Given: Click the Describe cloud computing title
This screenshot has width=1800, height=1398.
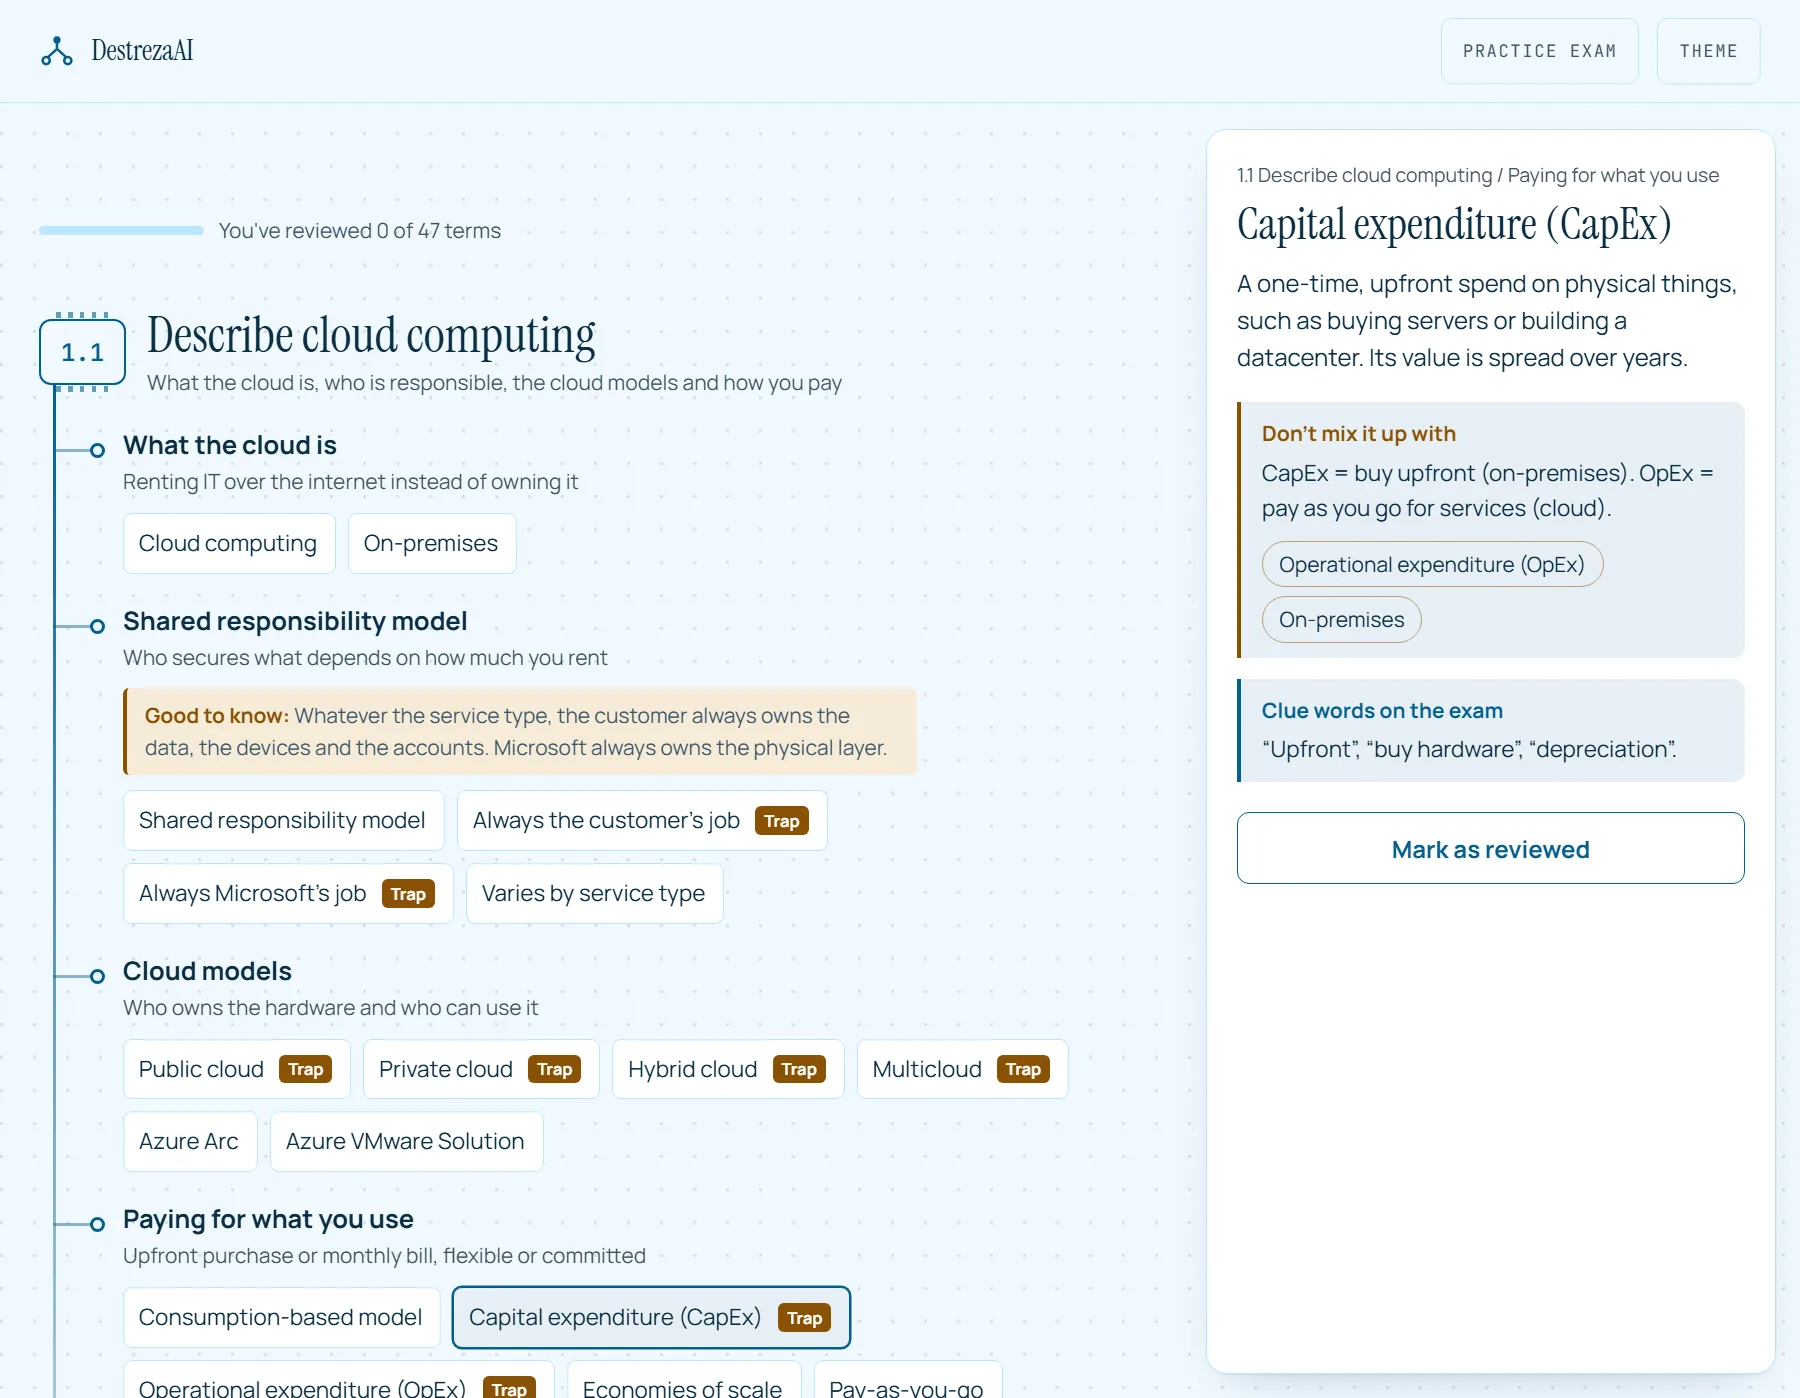Looking at the screenshot, I should pyautogui.click(x=371, y=335).
